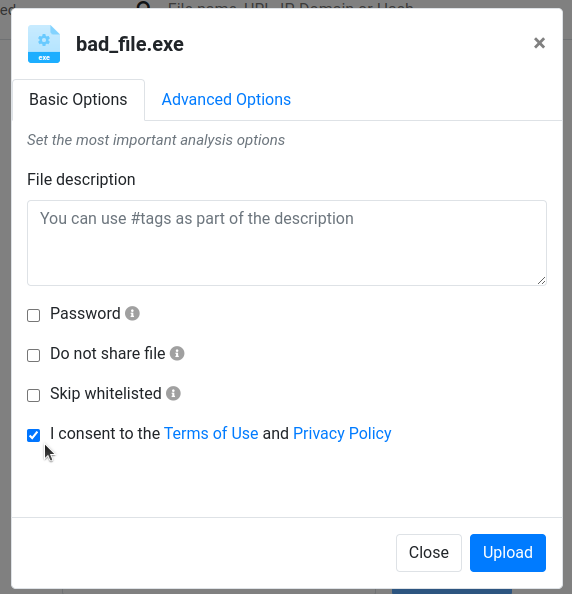Click the Skip whitelisted label
The image size is (572, 594).
coord(106,394)
